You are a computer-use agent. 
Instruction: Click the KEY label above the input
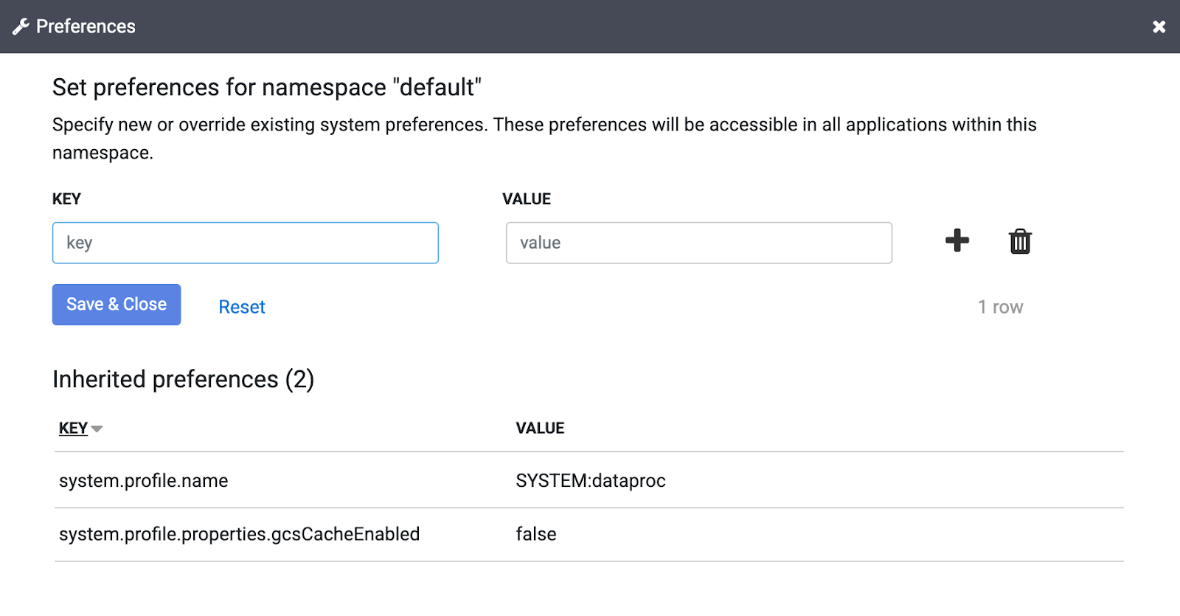63,198
